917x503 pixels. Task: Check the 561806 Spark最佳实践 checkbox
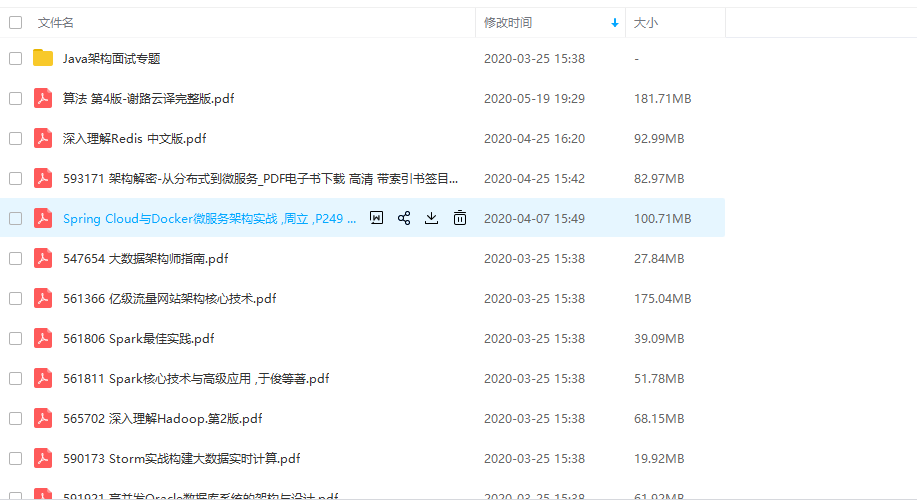click(x=16, y=339)
